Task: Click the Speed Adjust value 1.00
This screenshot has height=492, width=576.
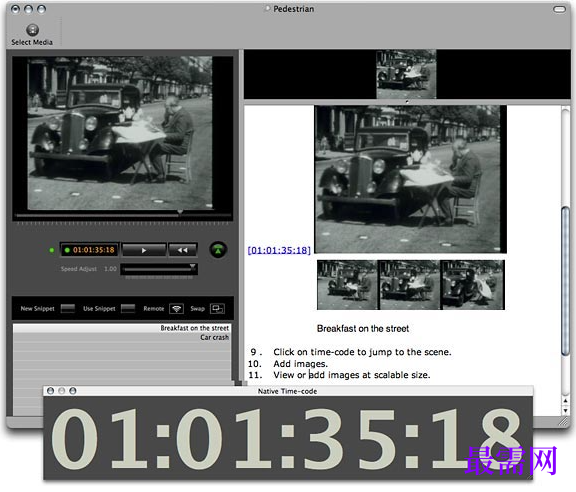Action: 110,269
